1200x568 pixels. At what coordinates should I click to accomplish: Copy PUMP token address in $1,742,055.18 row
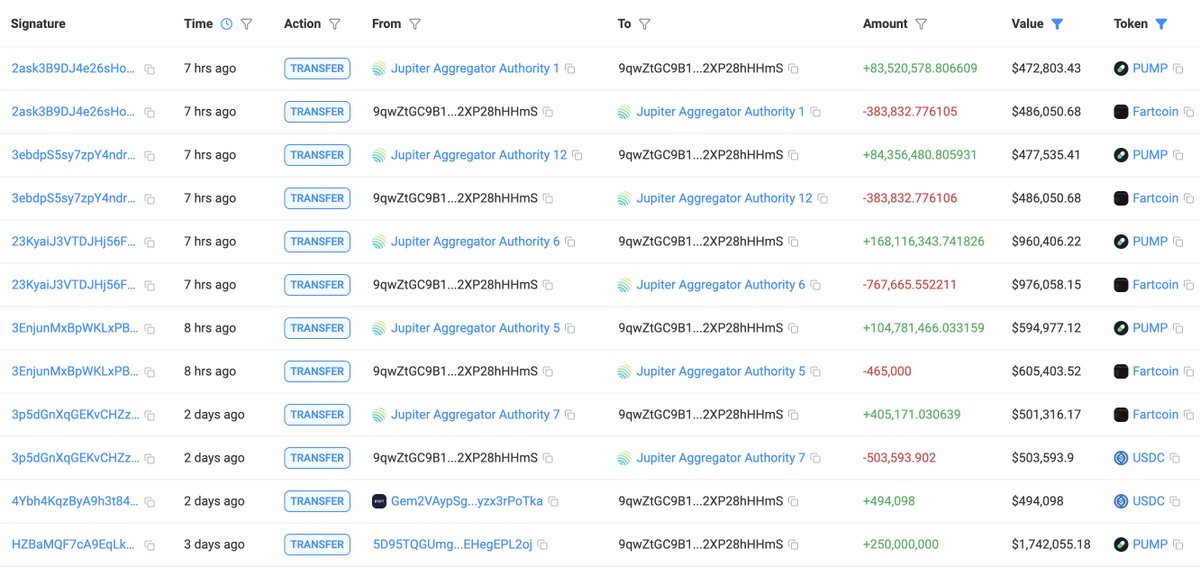tap(1178, 545)
